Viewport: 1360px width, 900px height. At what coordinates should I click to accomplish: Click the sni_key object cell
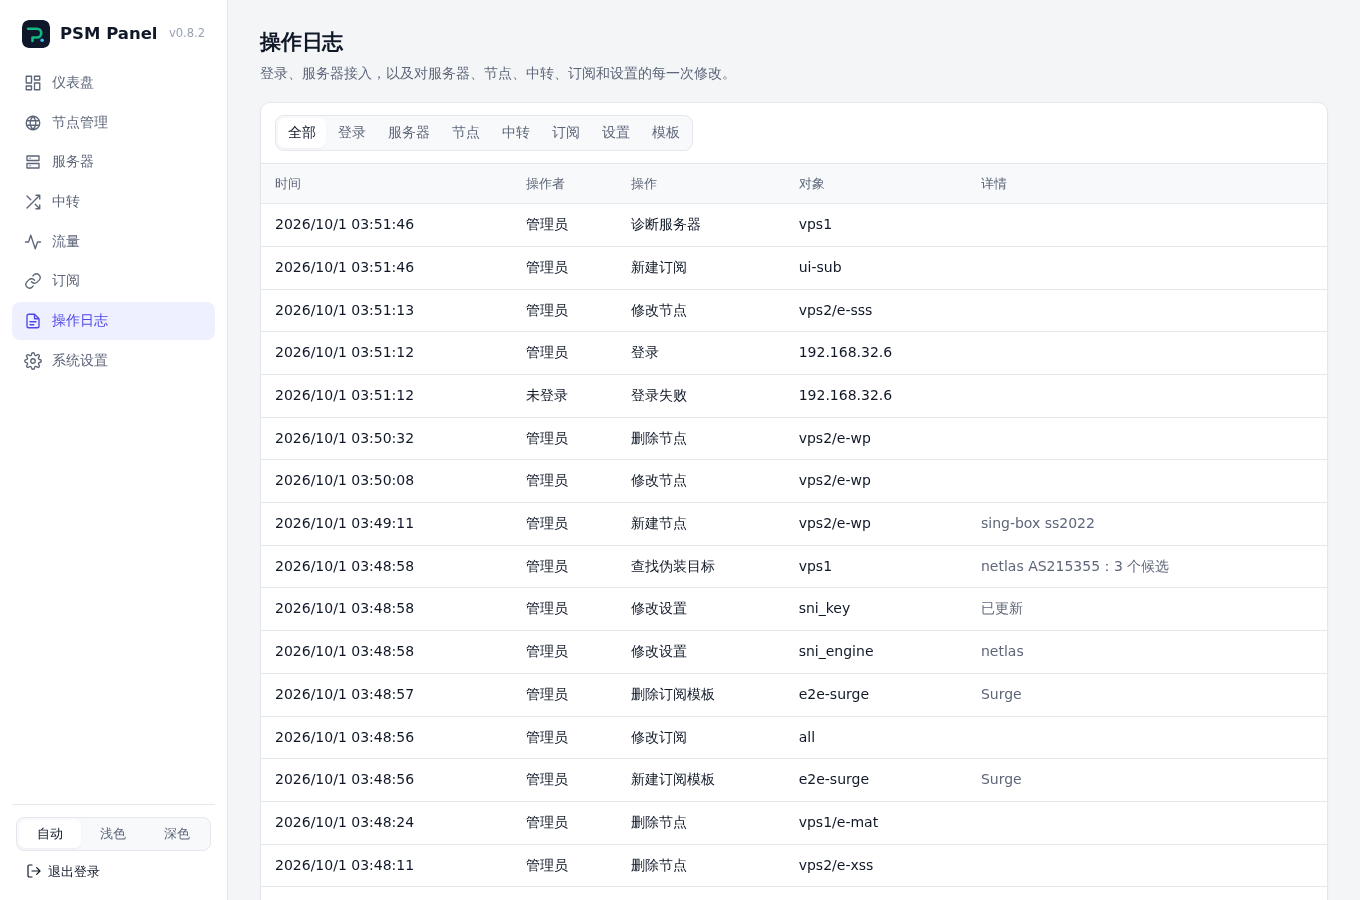pyautogui.click(x=824, y=609)
